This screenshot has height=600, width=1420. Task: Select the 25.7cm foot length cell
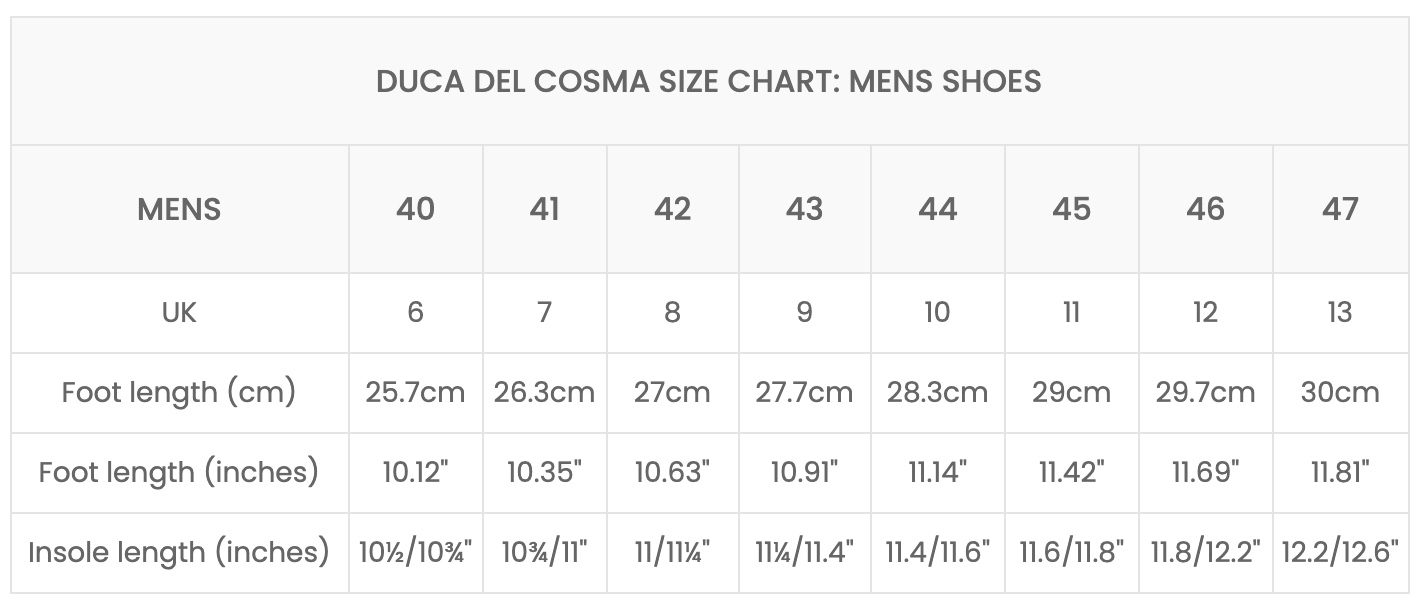(x=416, y=393)
